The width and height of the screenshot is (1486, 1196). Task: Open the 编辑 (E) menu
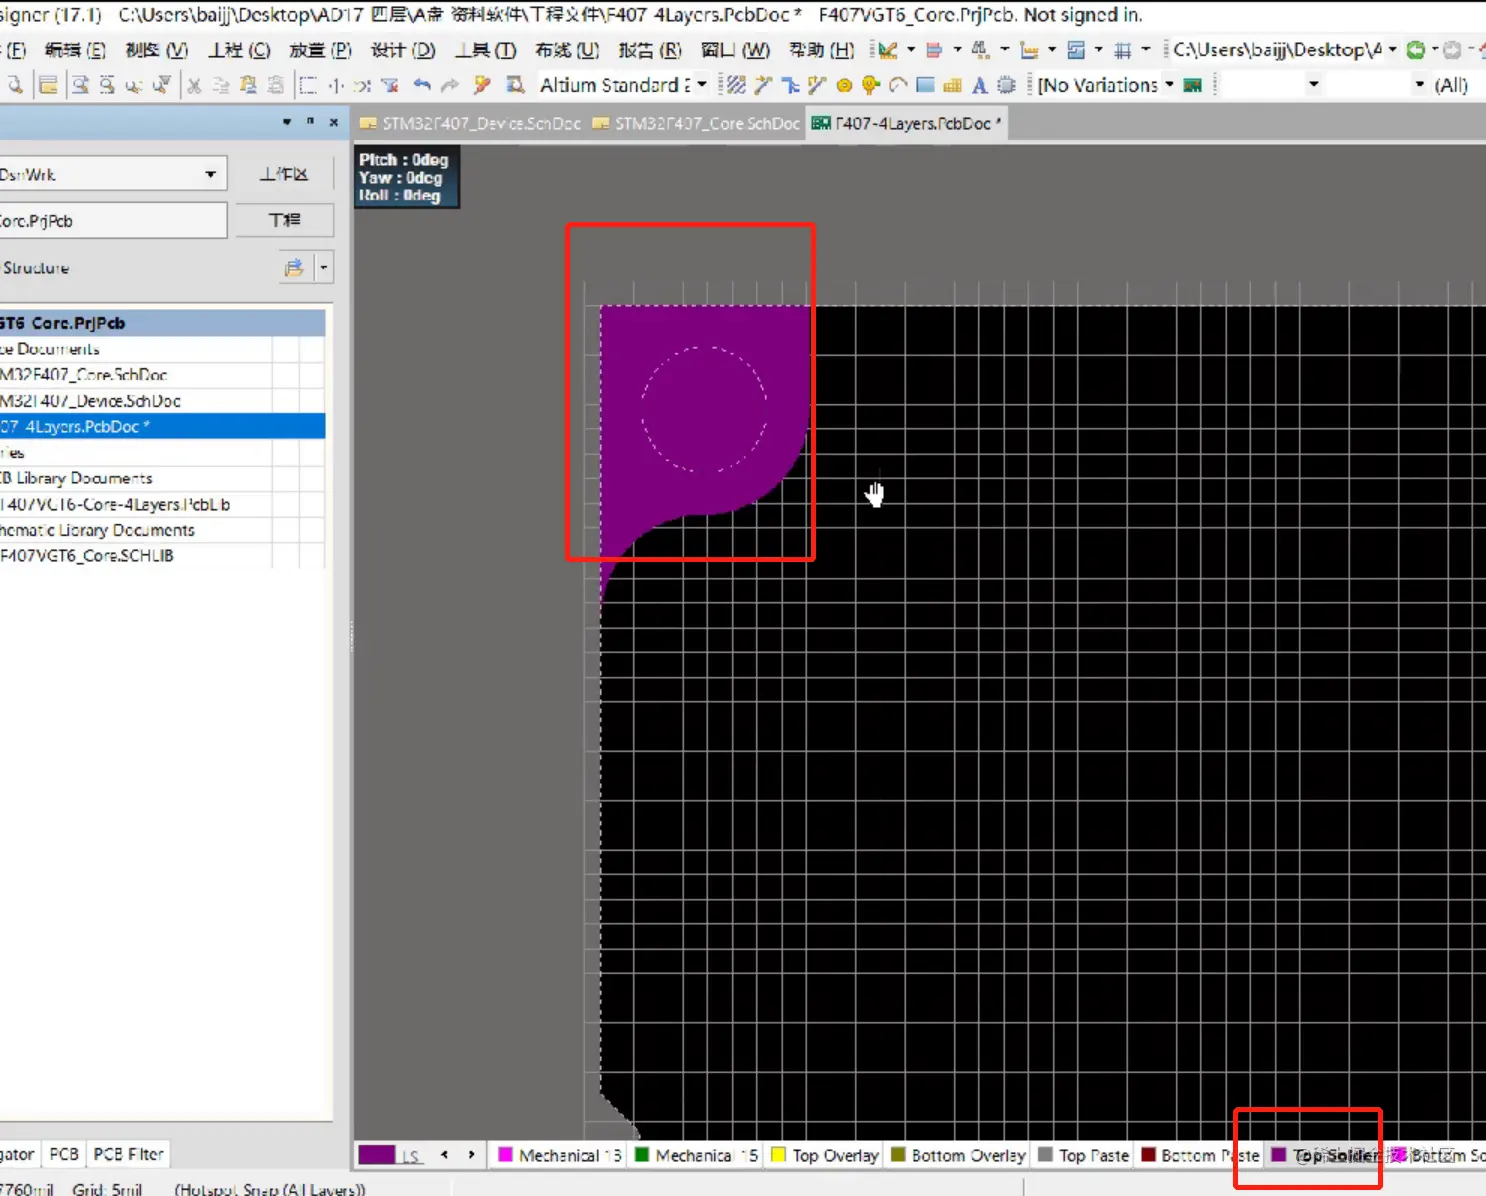pos(75,50)
